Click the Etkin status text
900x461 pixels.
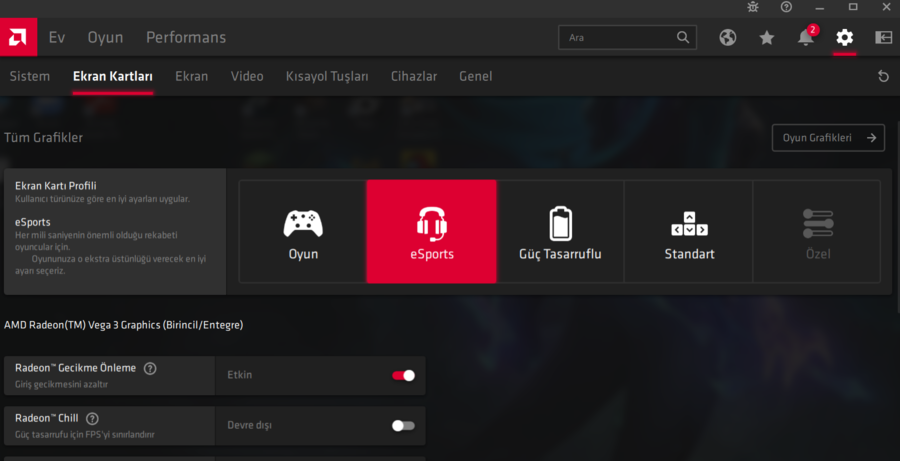point(239,375)
